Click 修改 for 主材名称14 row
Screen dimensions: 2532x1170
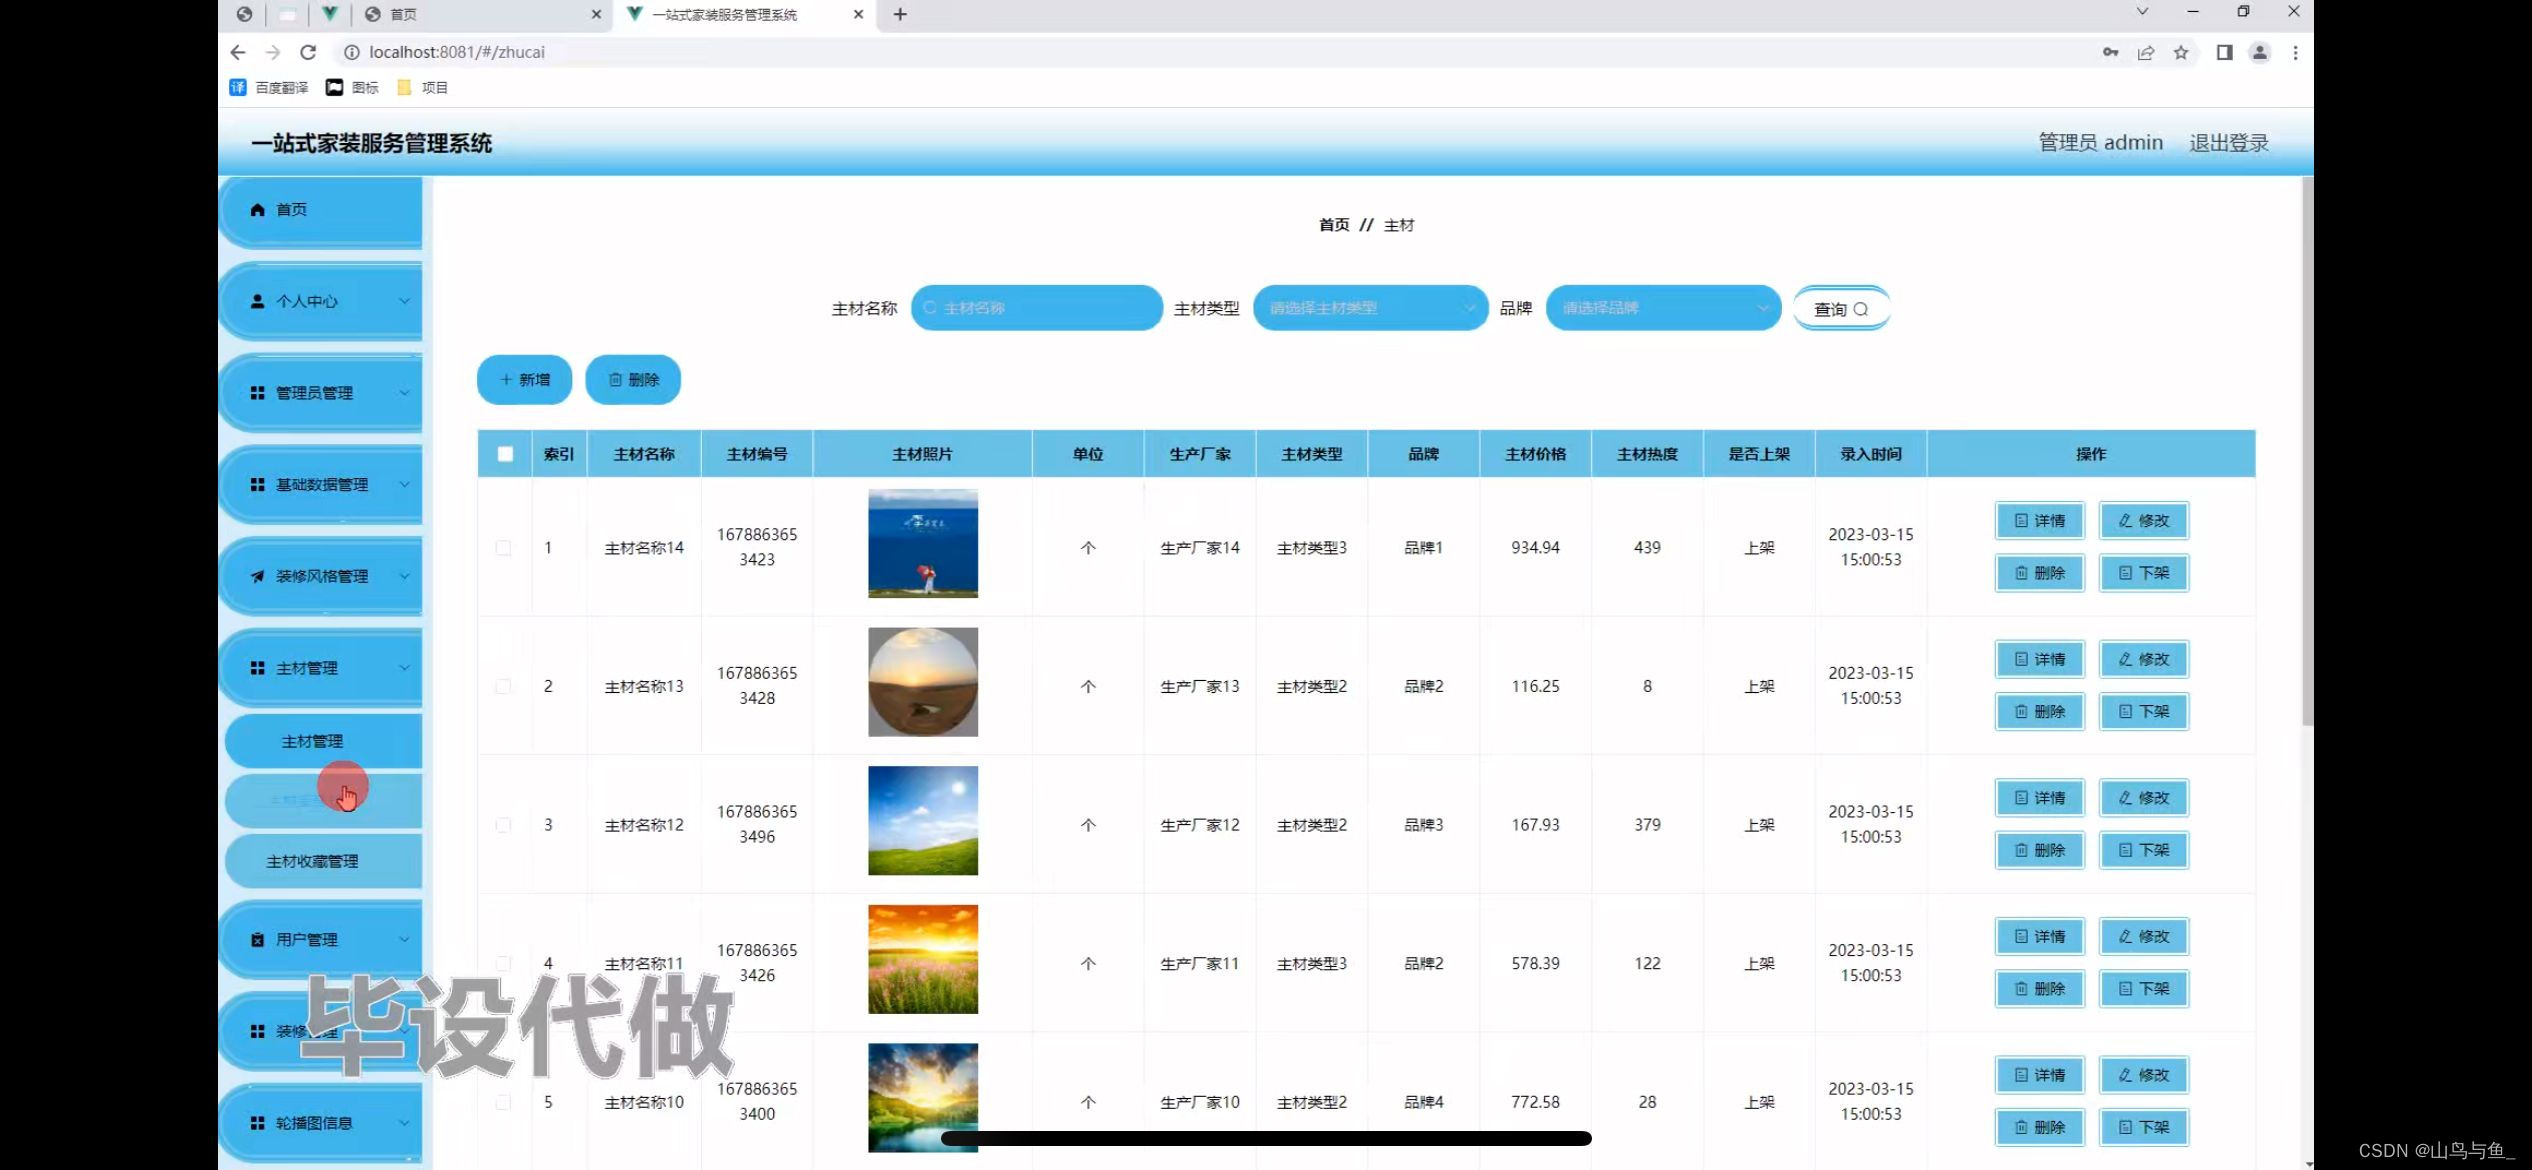(2144, 521)
